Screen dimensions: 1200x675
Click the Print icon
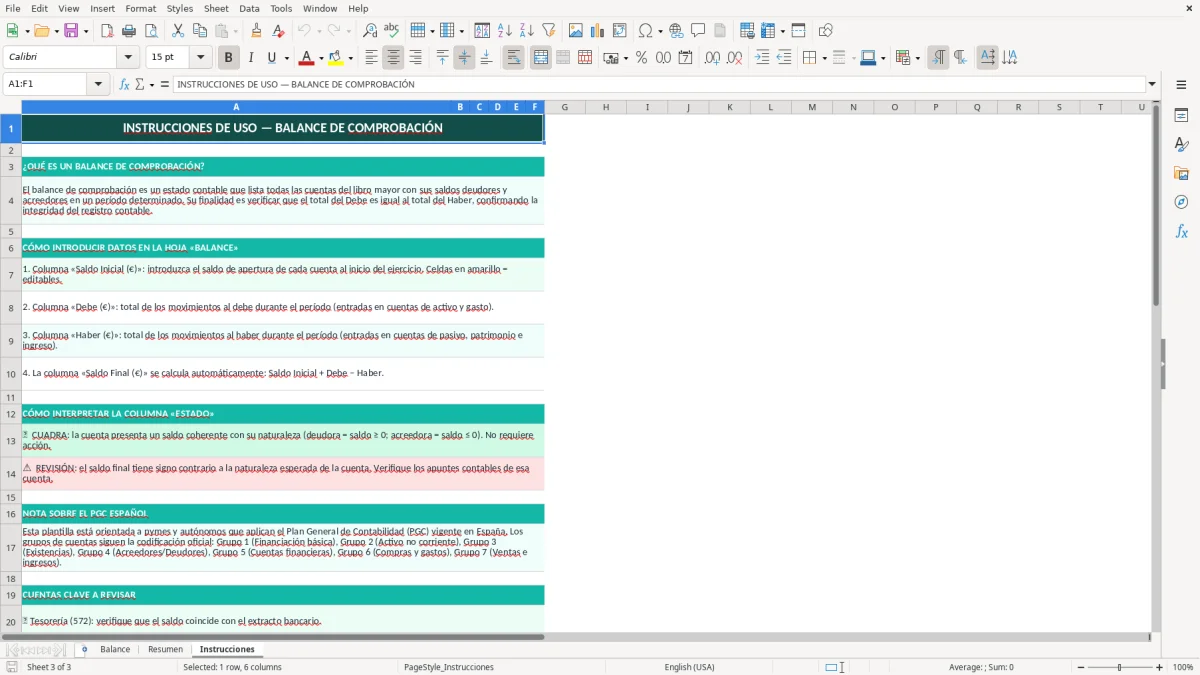click(x=129, y=31)
